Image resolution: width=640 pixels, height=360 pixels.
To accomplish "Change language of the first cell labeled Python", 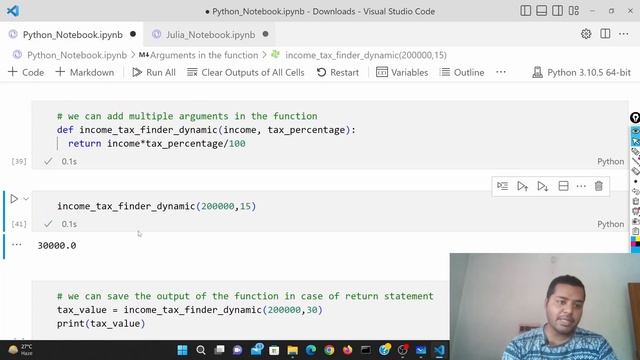I will coord(611,161).
